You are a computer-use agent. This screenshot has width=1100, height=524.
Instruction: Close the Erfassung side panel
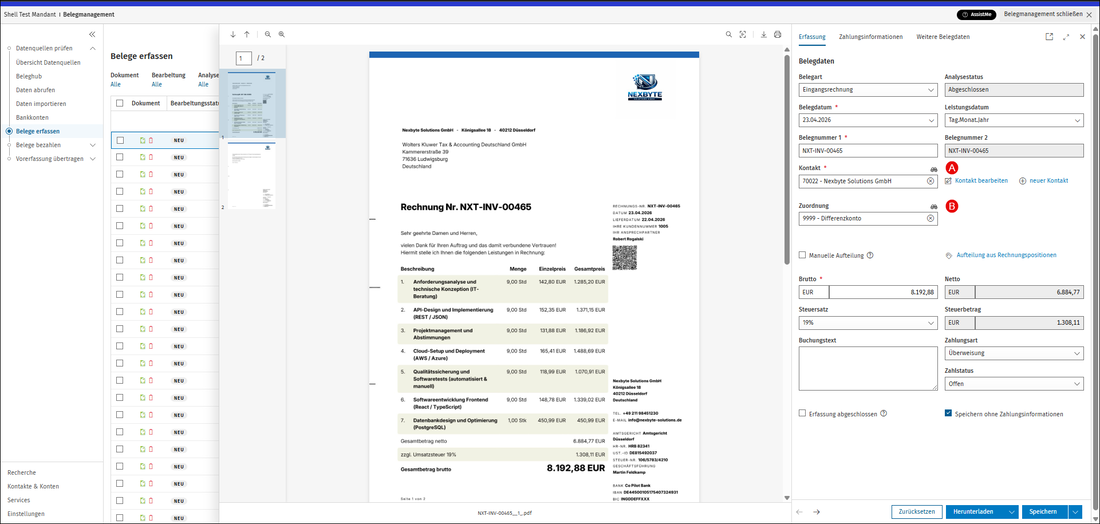(1082, 36)
